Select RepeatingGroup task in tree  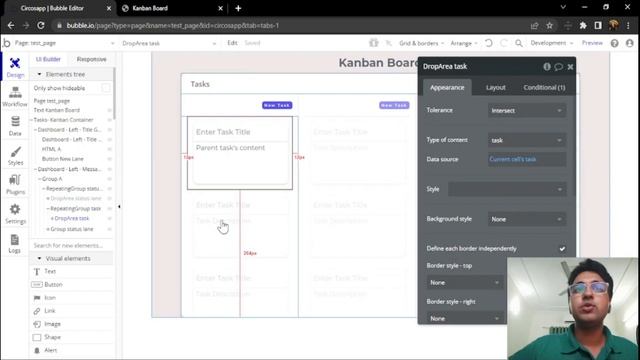coord(76,209)
